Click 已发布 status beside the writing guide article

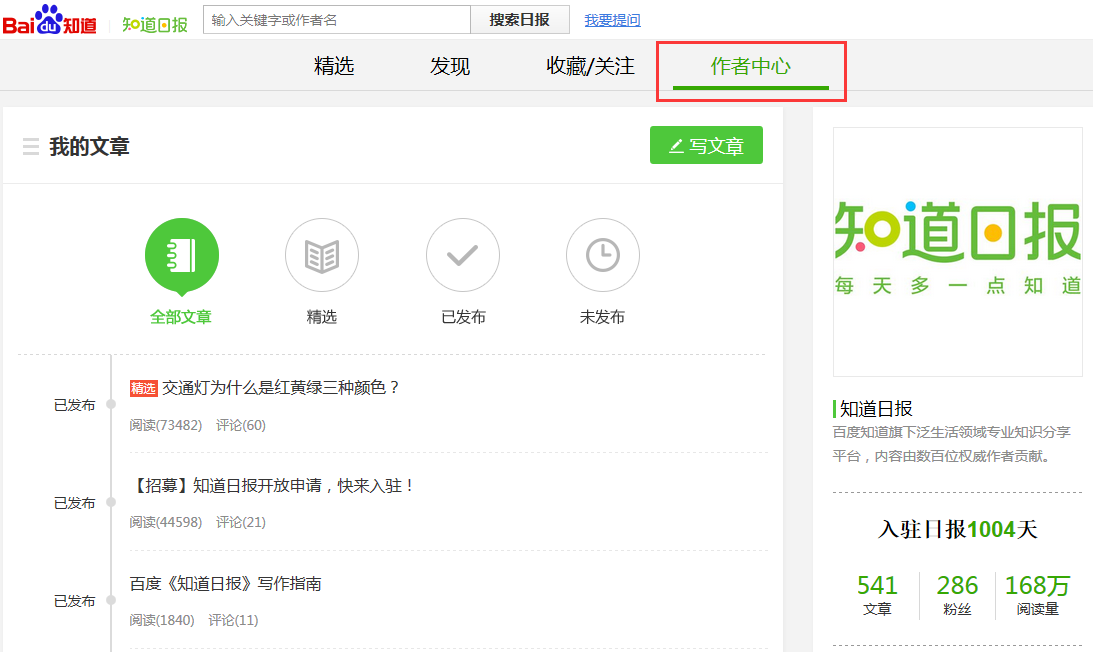tap(75, 601)
